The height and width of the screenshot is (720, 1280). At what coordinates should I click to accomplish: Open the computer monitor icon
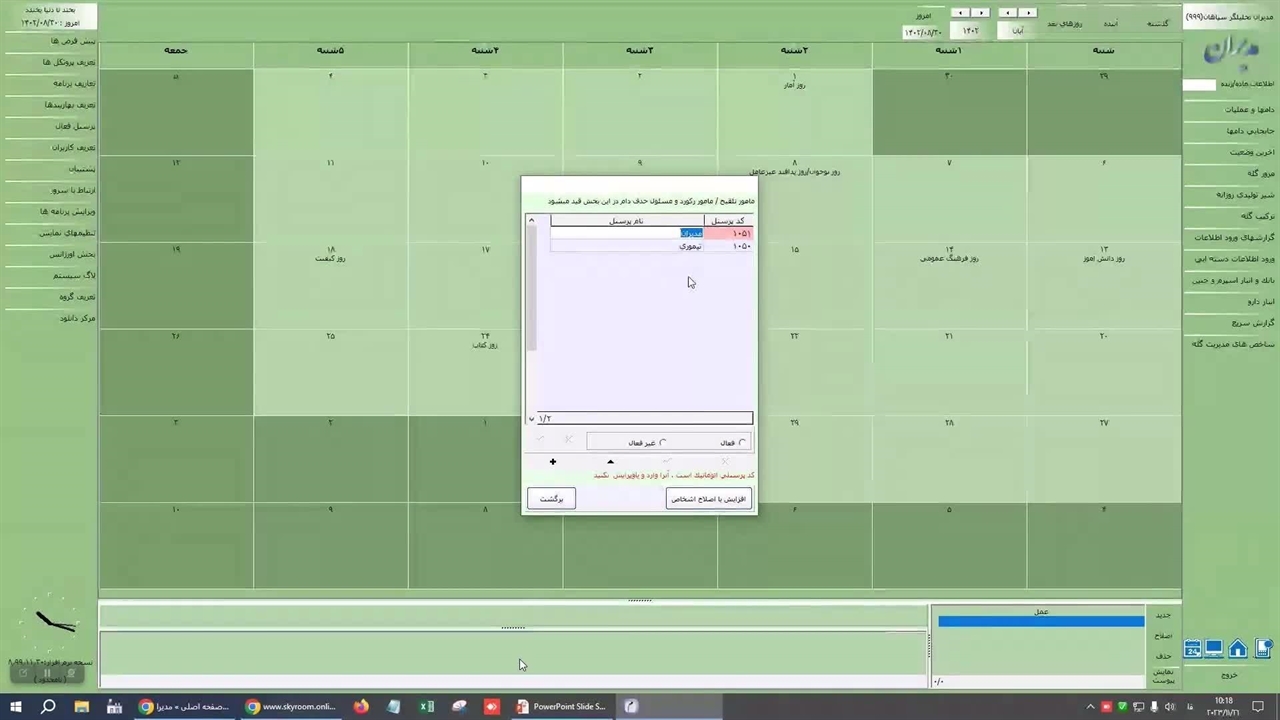point(1214,650)
